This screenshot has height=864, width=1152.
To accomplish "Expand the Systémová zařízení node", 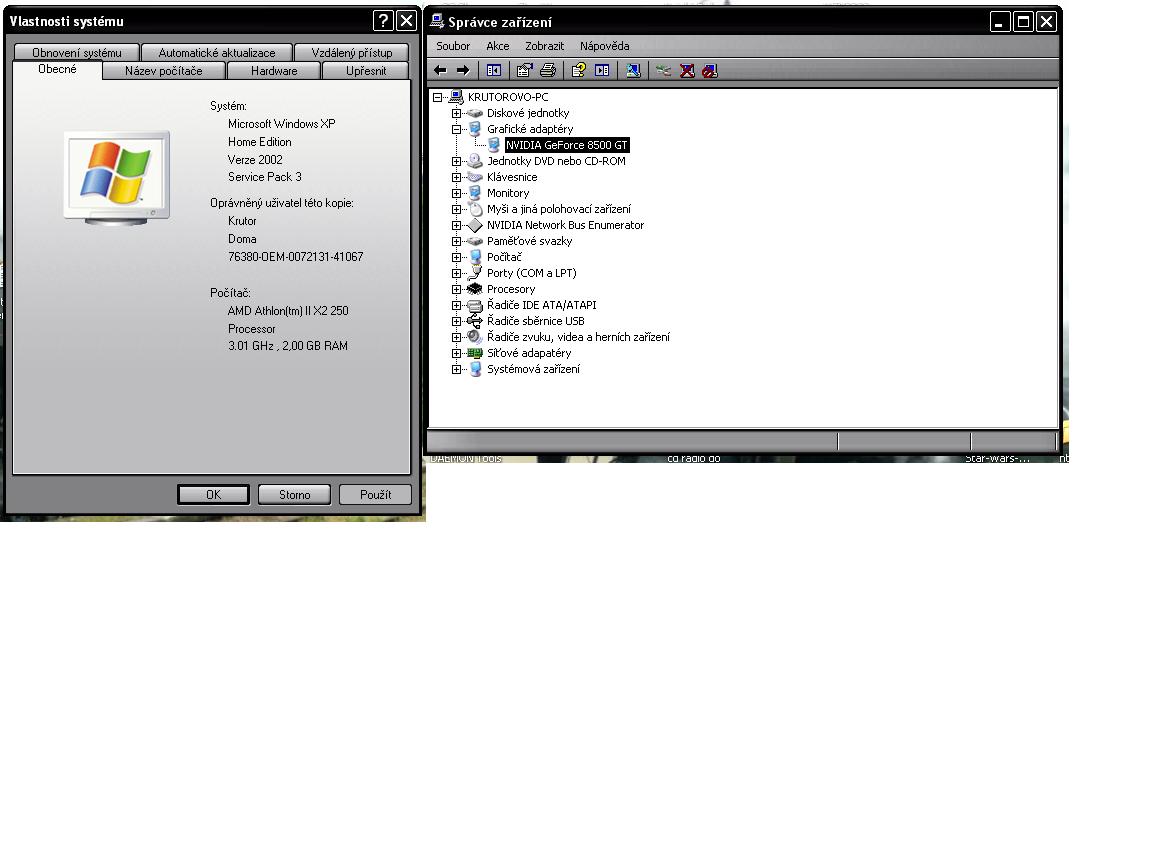I will coord(456,370).
